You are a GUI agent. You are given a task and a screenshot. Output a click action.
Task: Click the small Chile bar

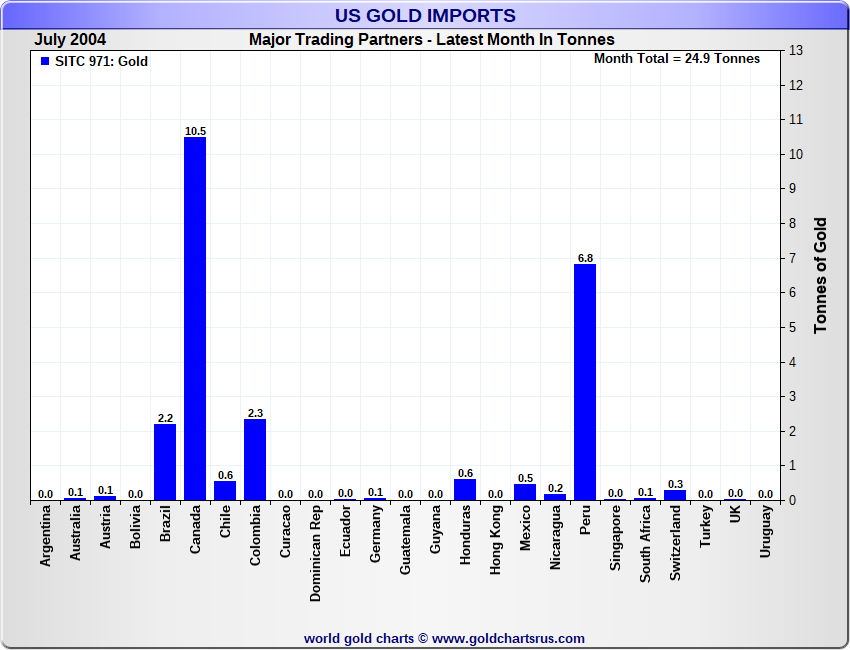[x=225, y=490]
